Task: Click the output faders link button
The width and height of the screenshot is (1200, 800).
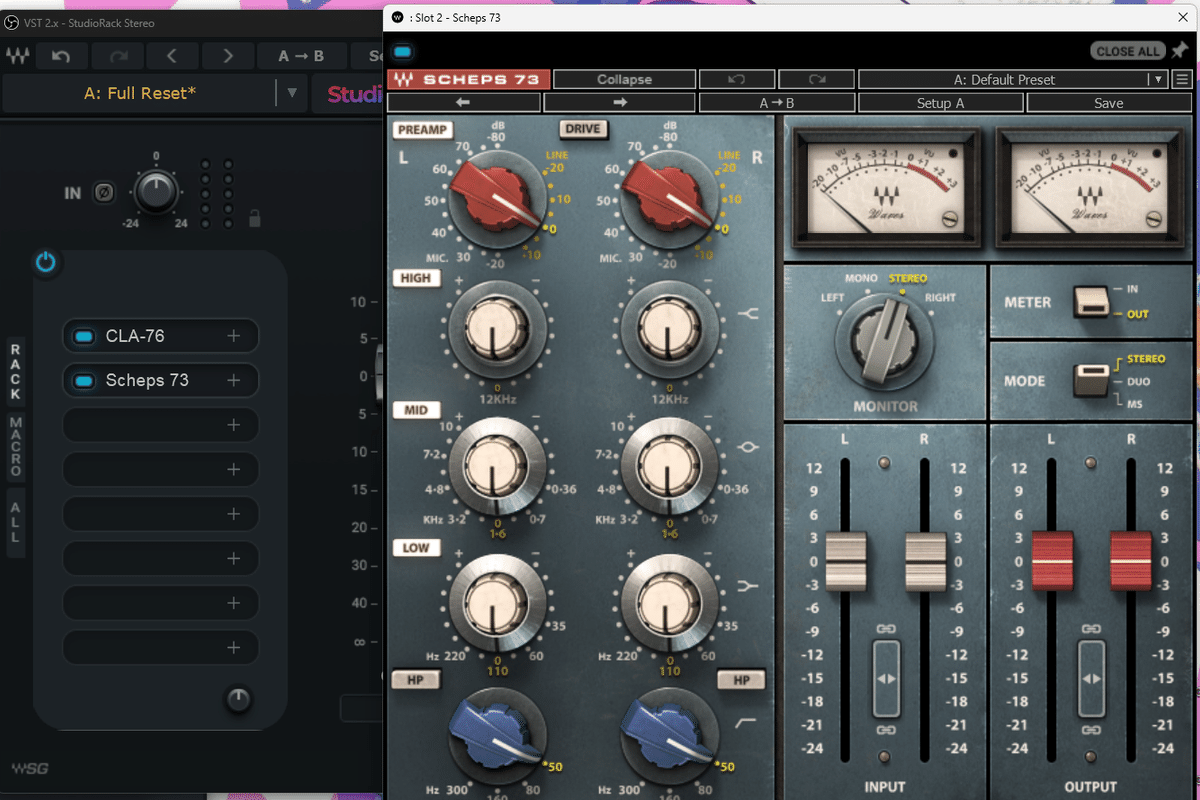Action: click(1091, 679)
